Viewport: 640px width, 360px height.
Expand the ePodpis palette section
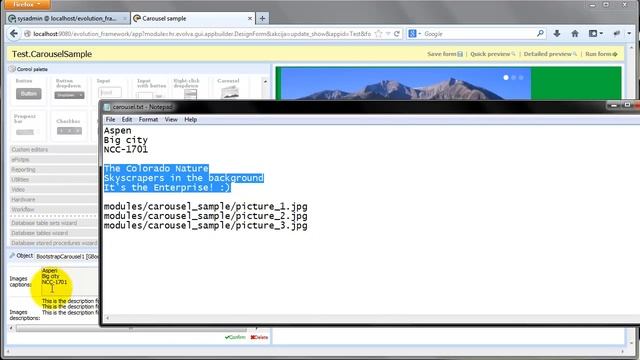click(53, 159)
